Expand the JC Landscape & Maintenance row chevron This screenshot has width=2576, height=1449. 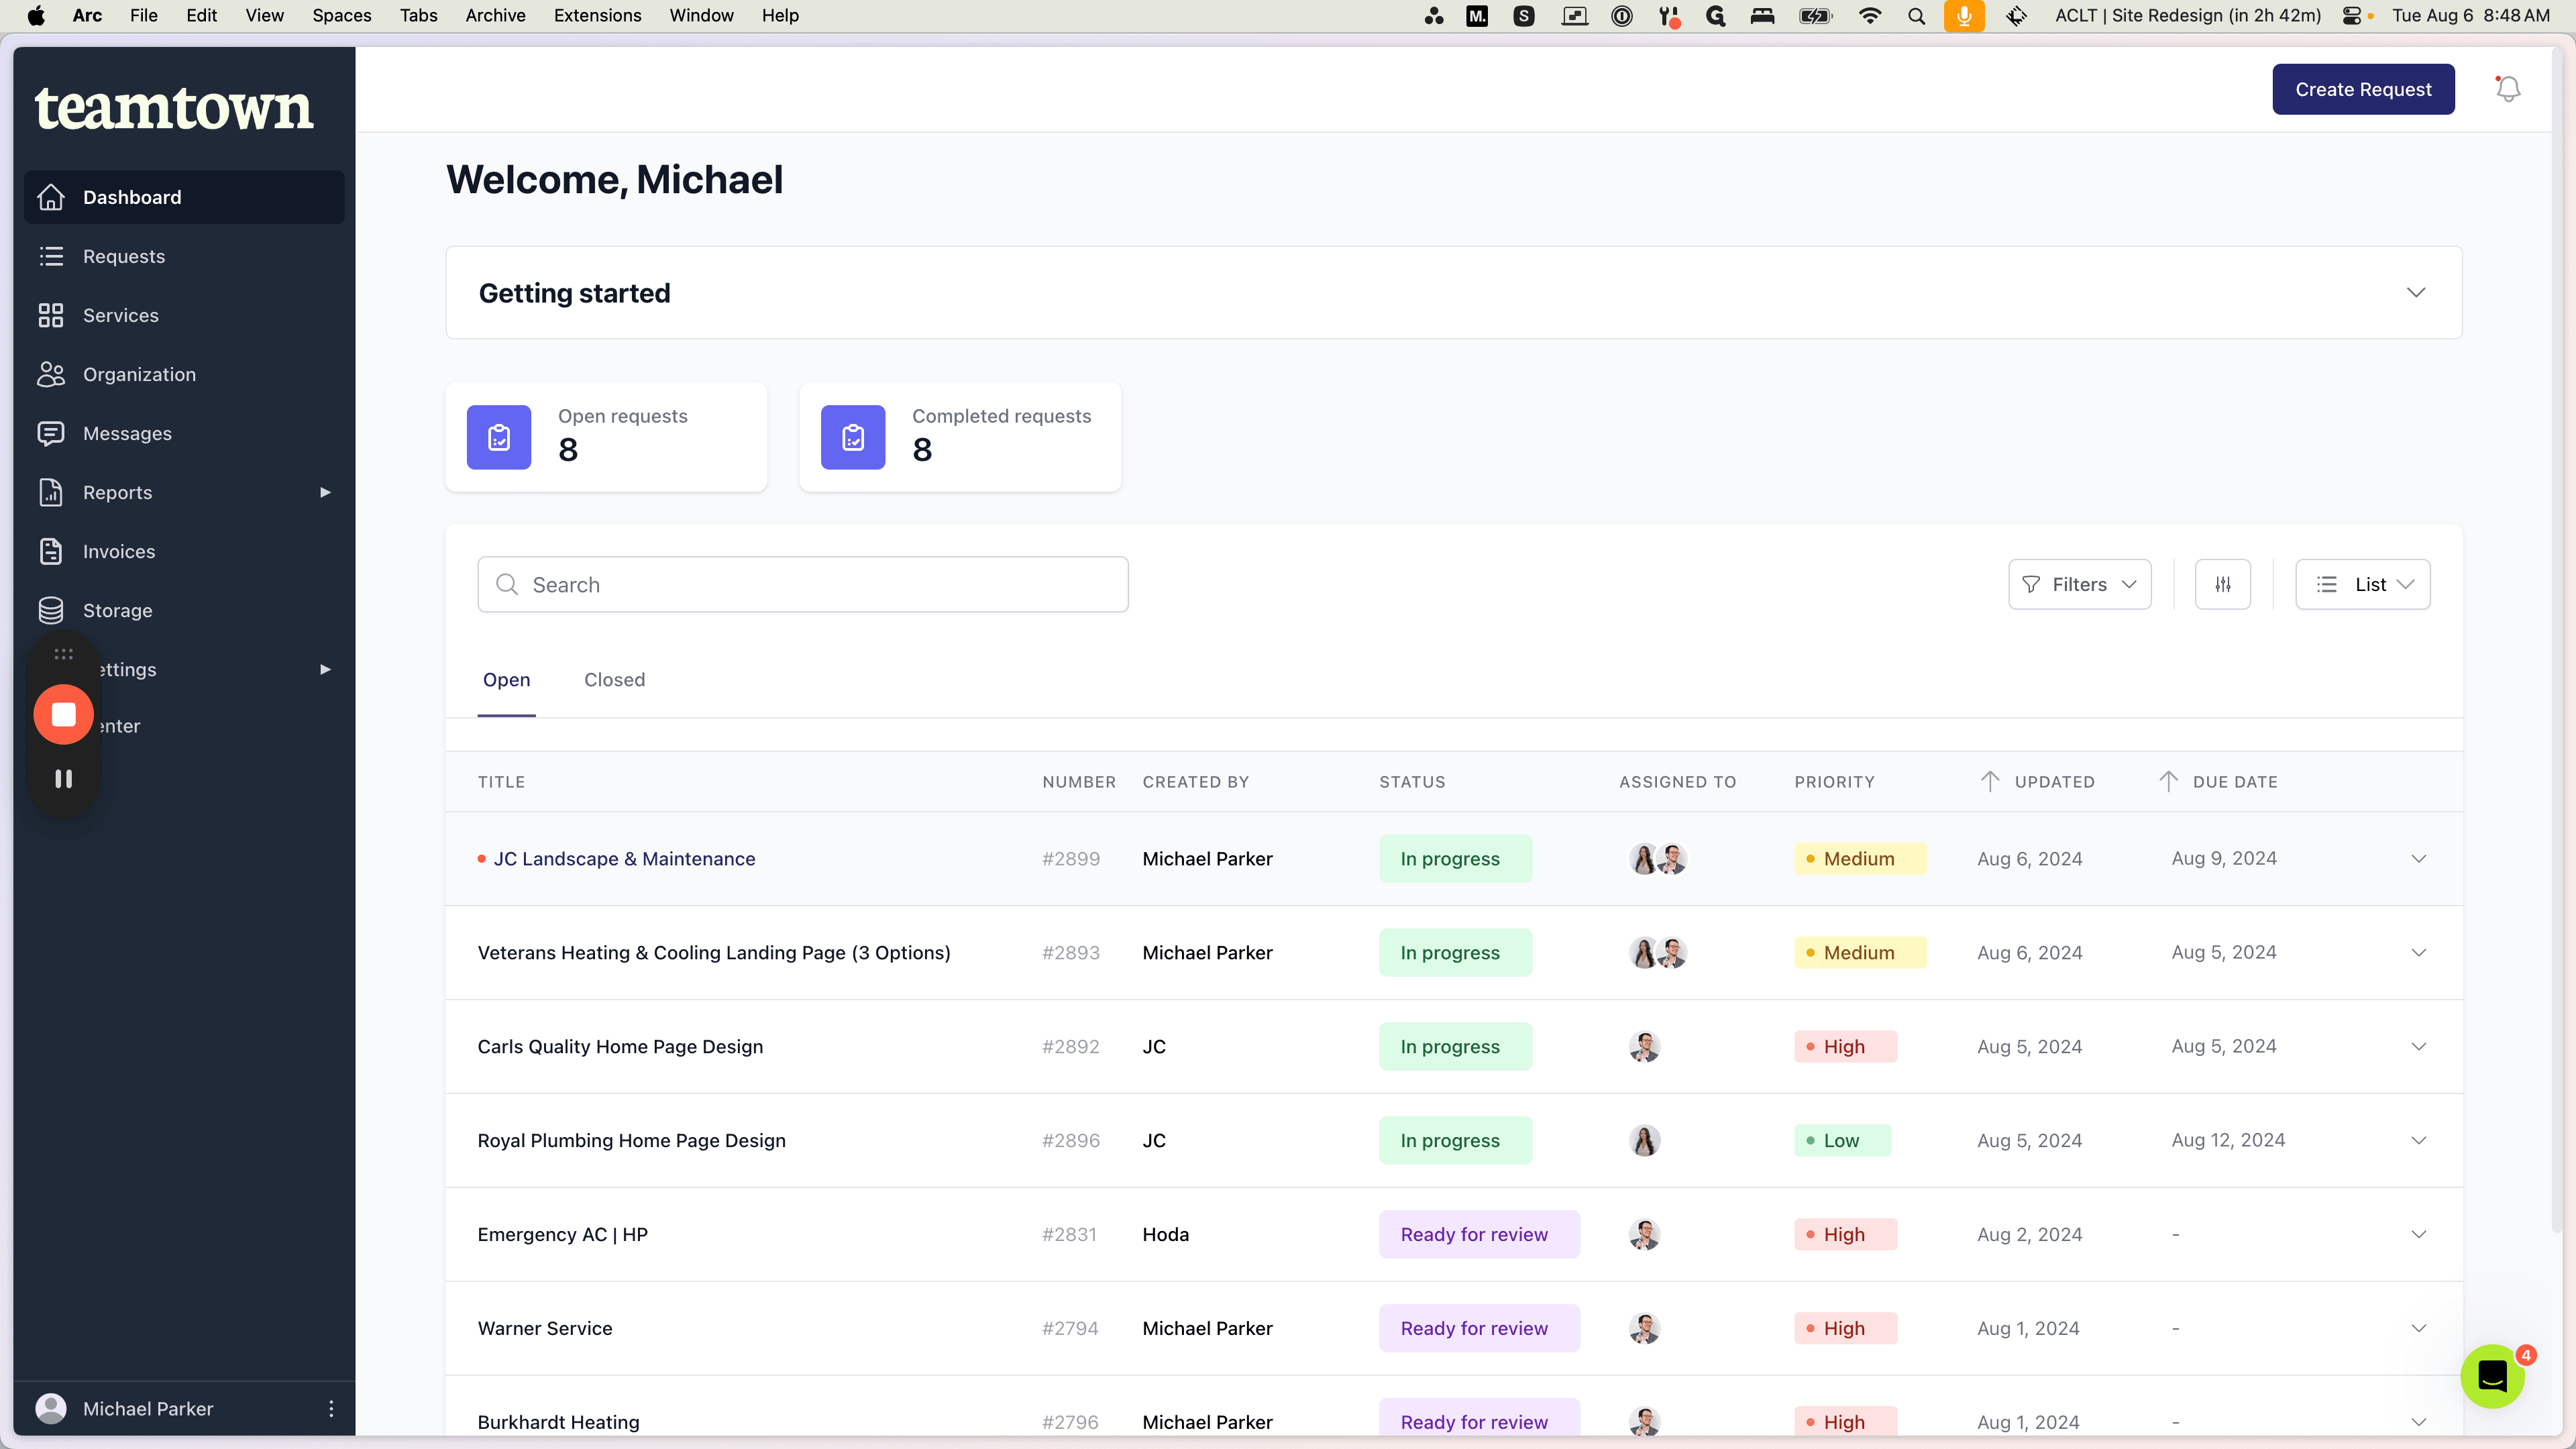[2418, 858]
